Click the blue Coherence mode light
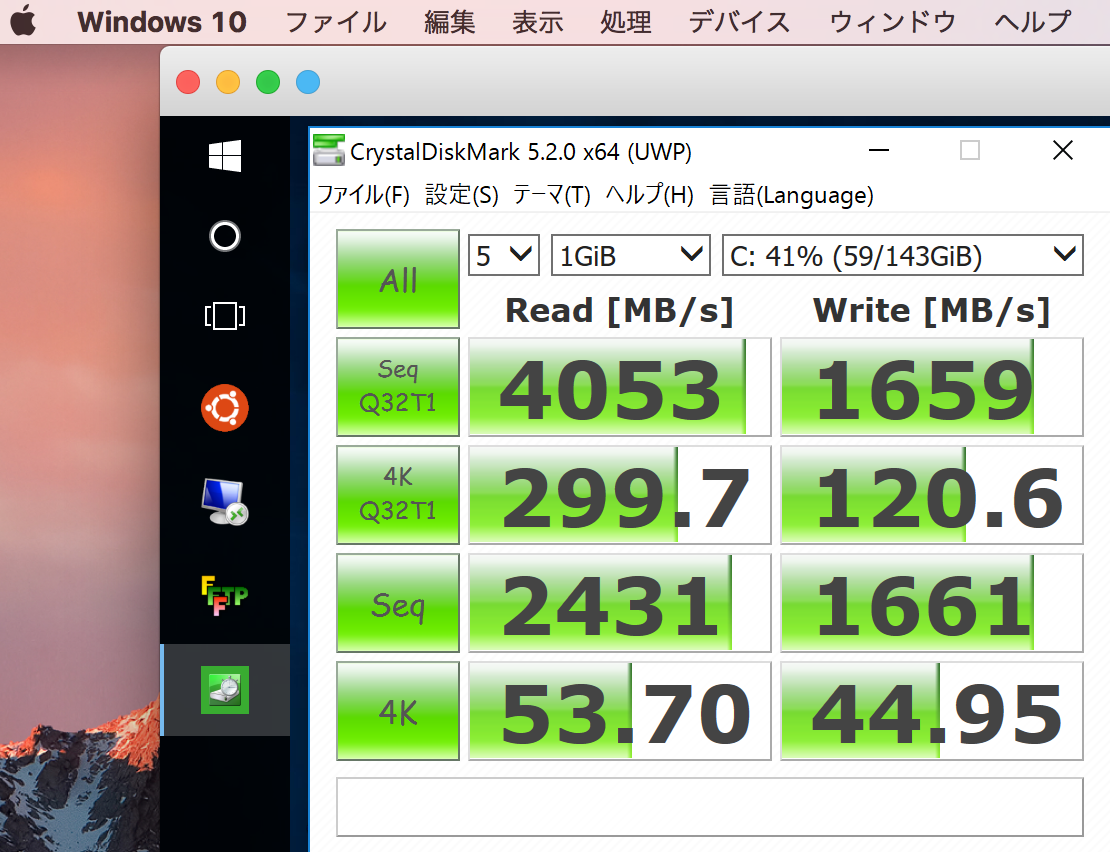 [x=308, y=82]
